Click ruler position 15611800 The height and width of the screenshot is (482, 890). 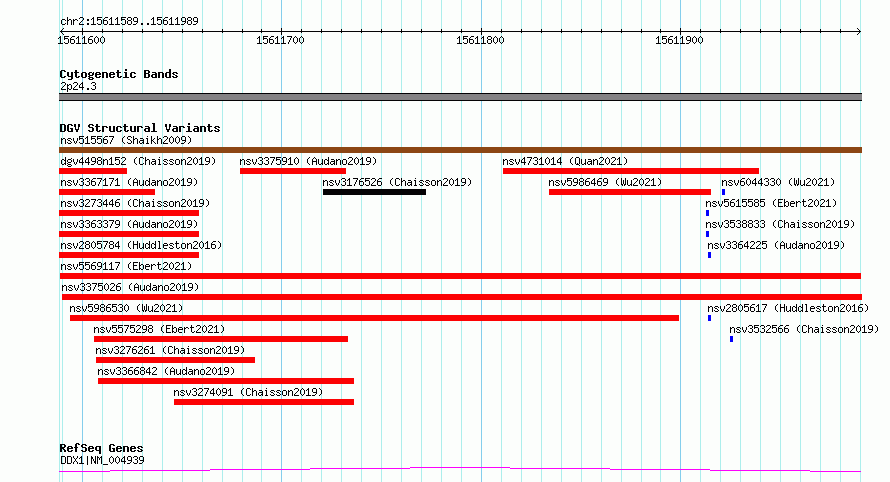pyautogui.click(x=480, y=40)
